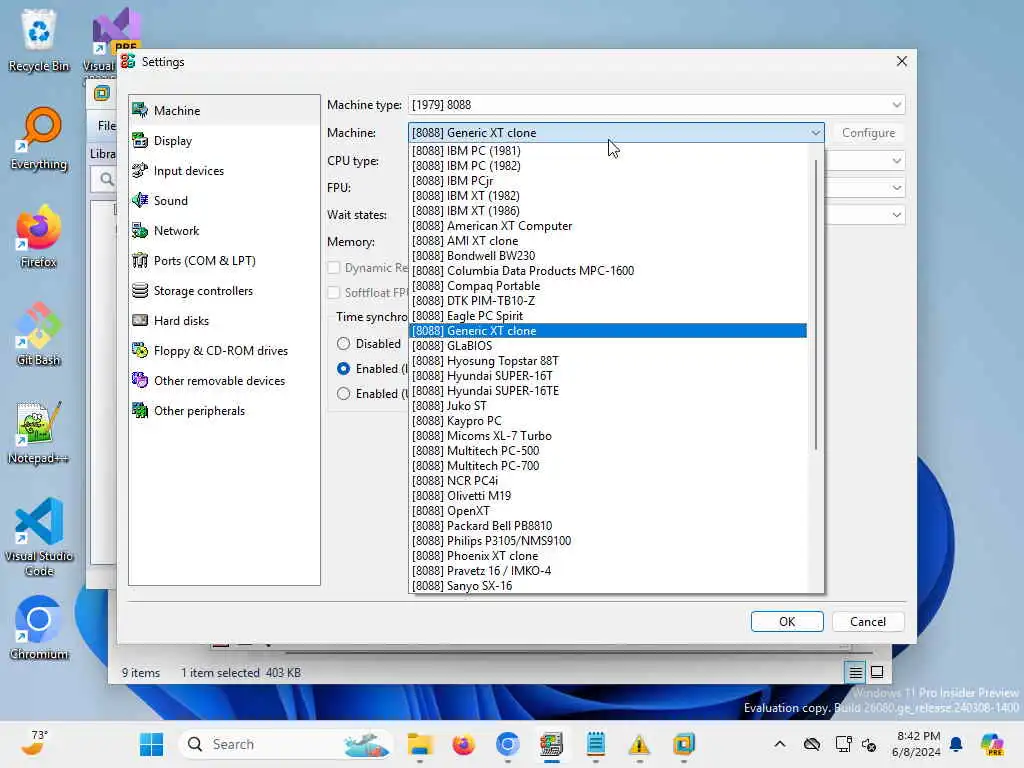Screen dimensions: 1024x768
Task: Open the notification bell in tray
Action: point(956,744)
